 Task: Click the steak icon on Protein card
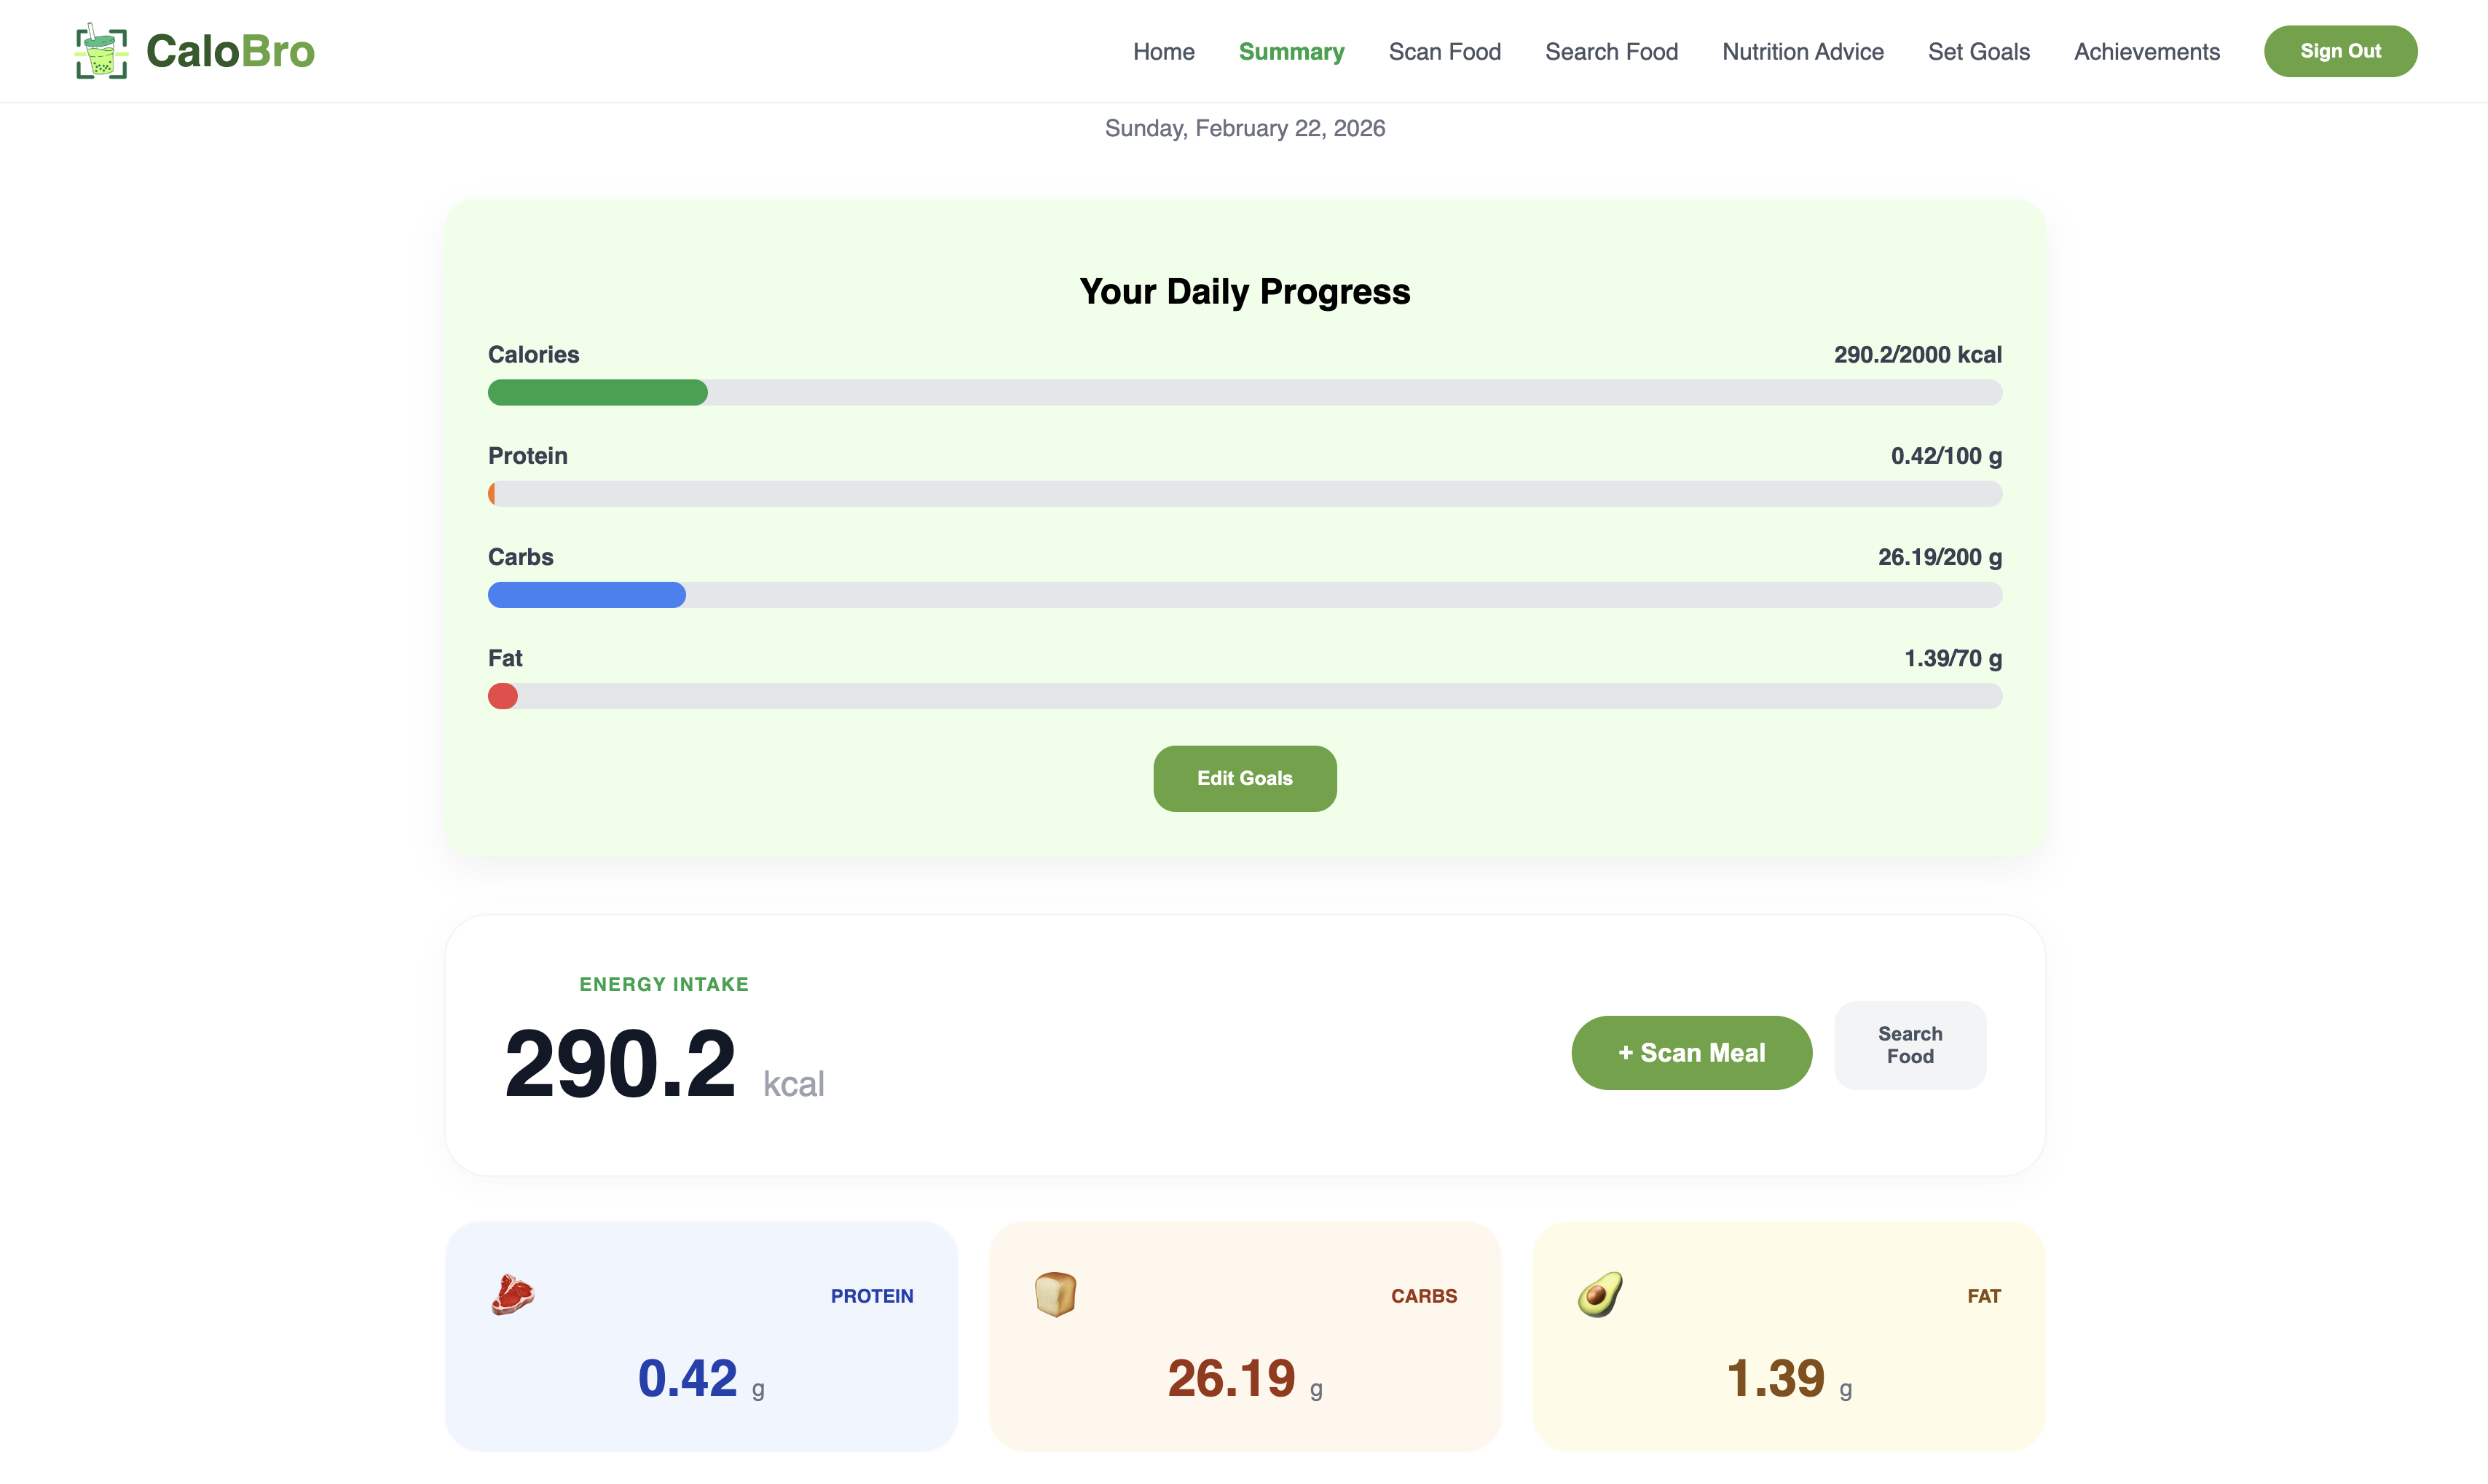coord(513,1295)
